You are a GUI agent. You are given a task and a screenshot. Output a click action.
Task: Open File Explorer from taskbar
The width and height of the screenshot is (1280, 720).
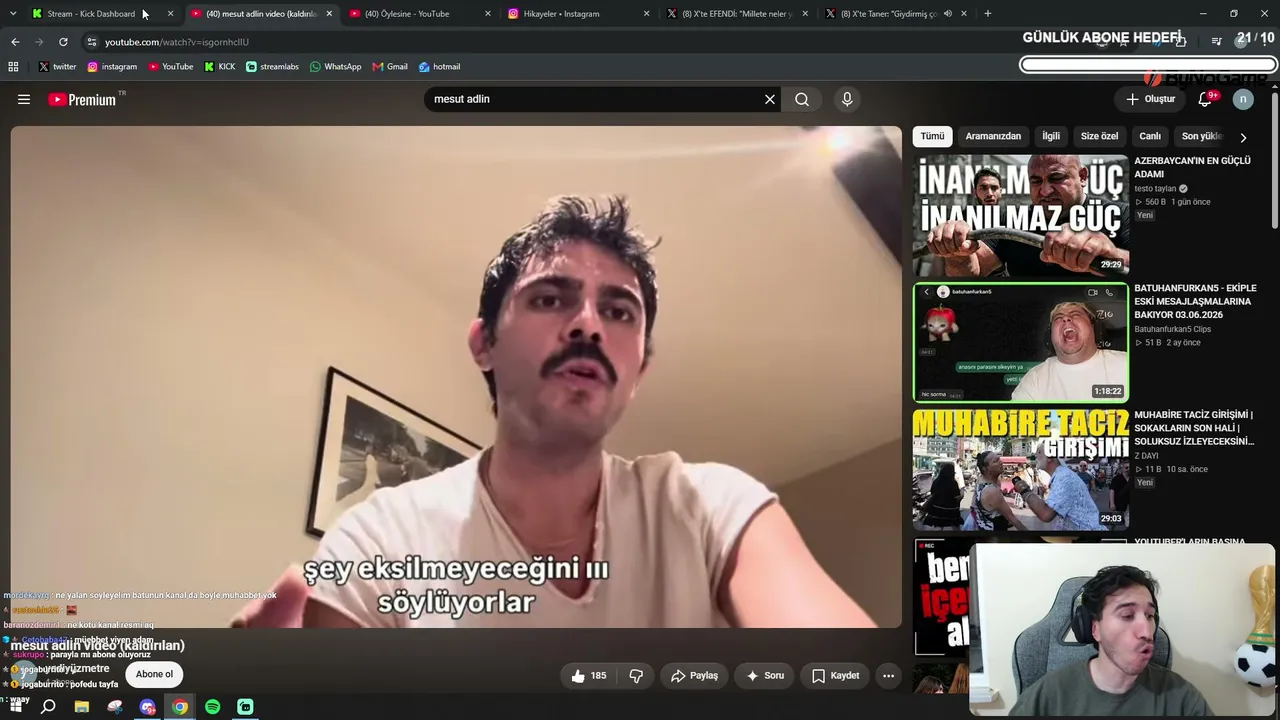[82, 707]
